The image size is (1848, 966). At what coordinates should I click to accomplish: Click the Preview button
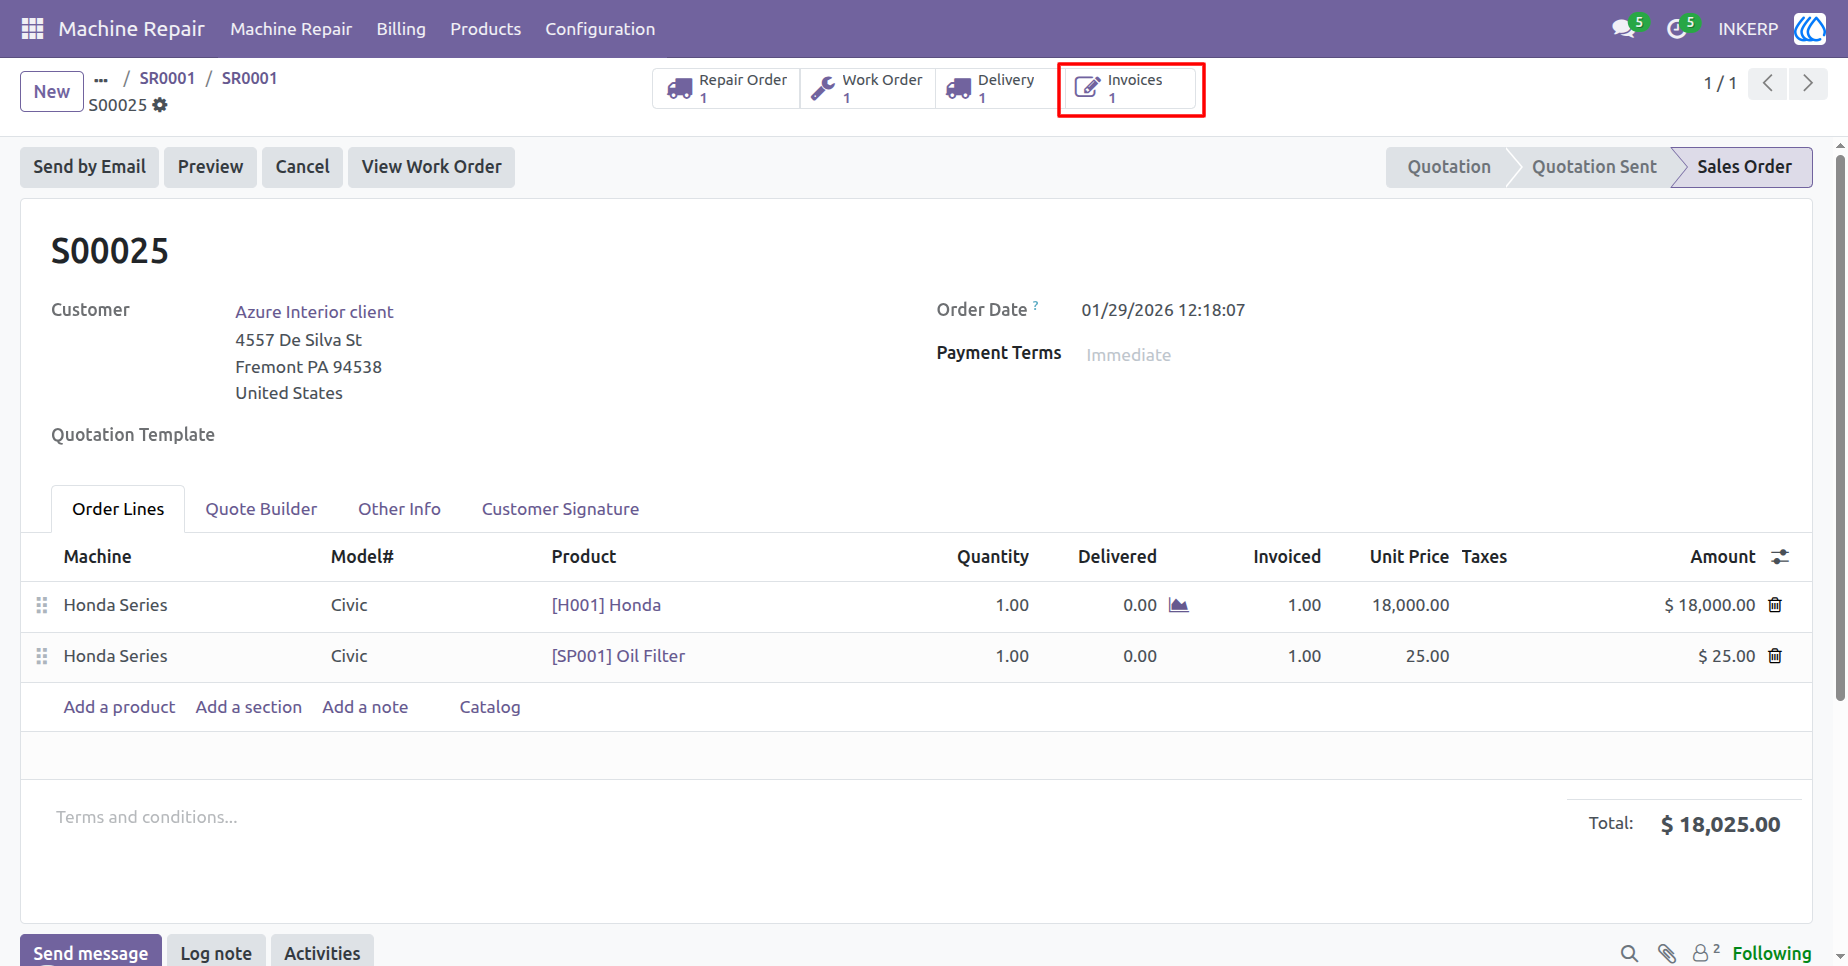click(210, 167)
